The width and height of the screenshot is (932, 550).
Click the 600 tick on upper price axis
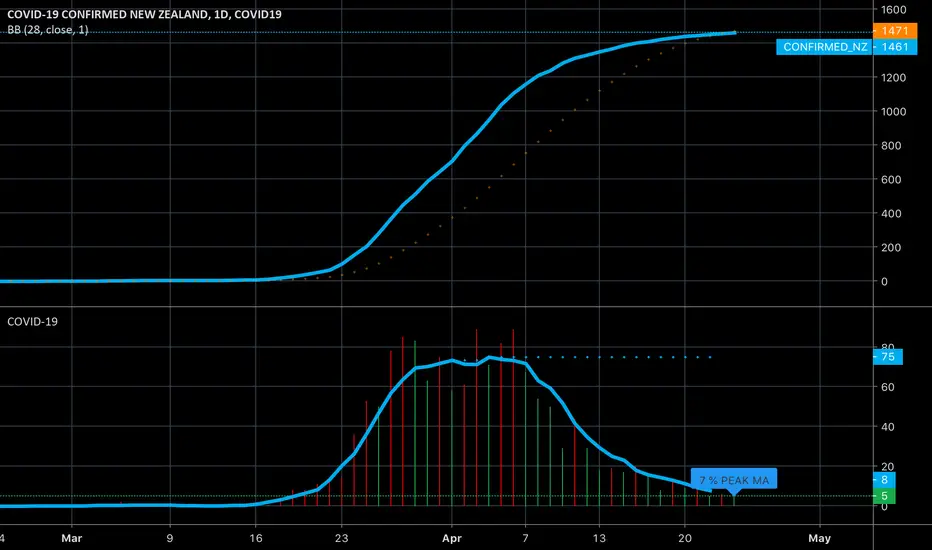891,180
